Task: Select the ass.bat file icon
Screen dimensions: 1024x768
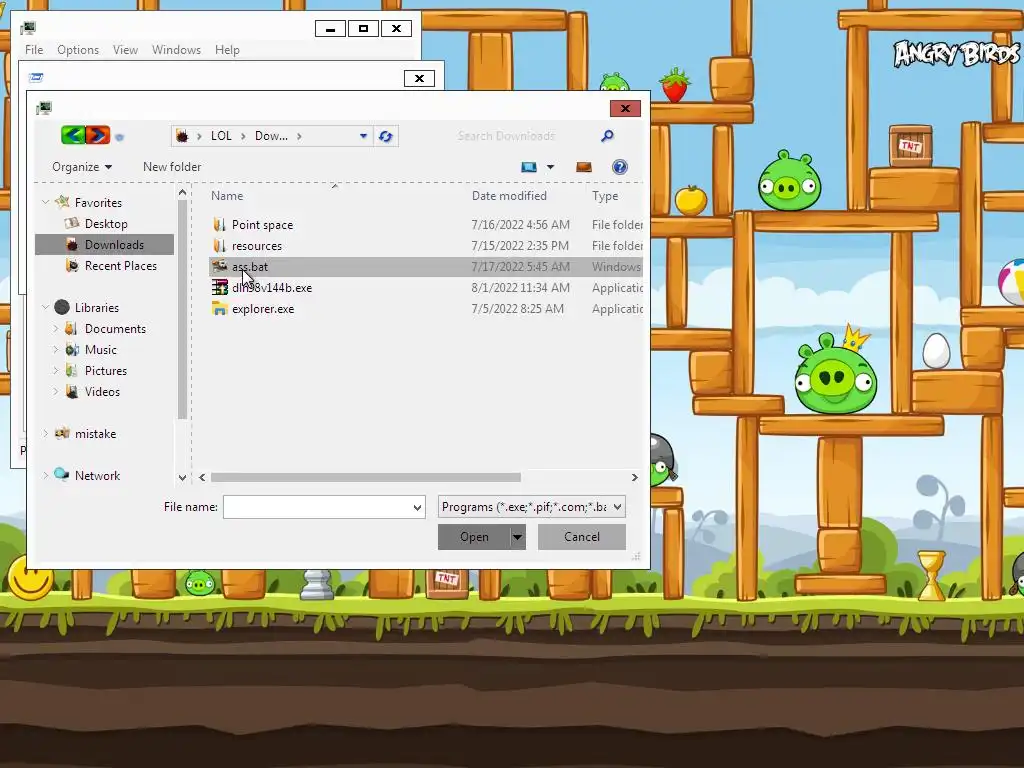Action: coord(219,266)
